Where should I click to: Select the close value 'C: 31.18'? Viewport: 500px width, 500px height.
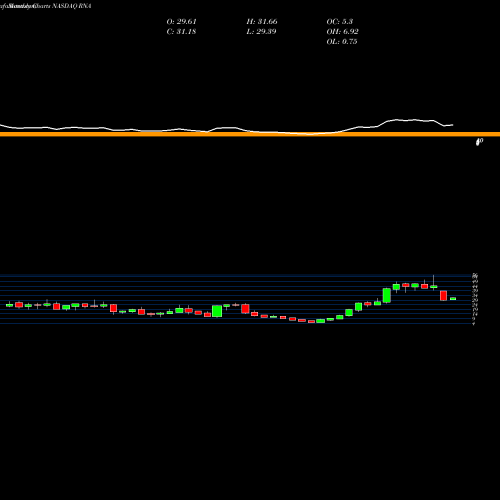point(181,32)
